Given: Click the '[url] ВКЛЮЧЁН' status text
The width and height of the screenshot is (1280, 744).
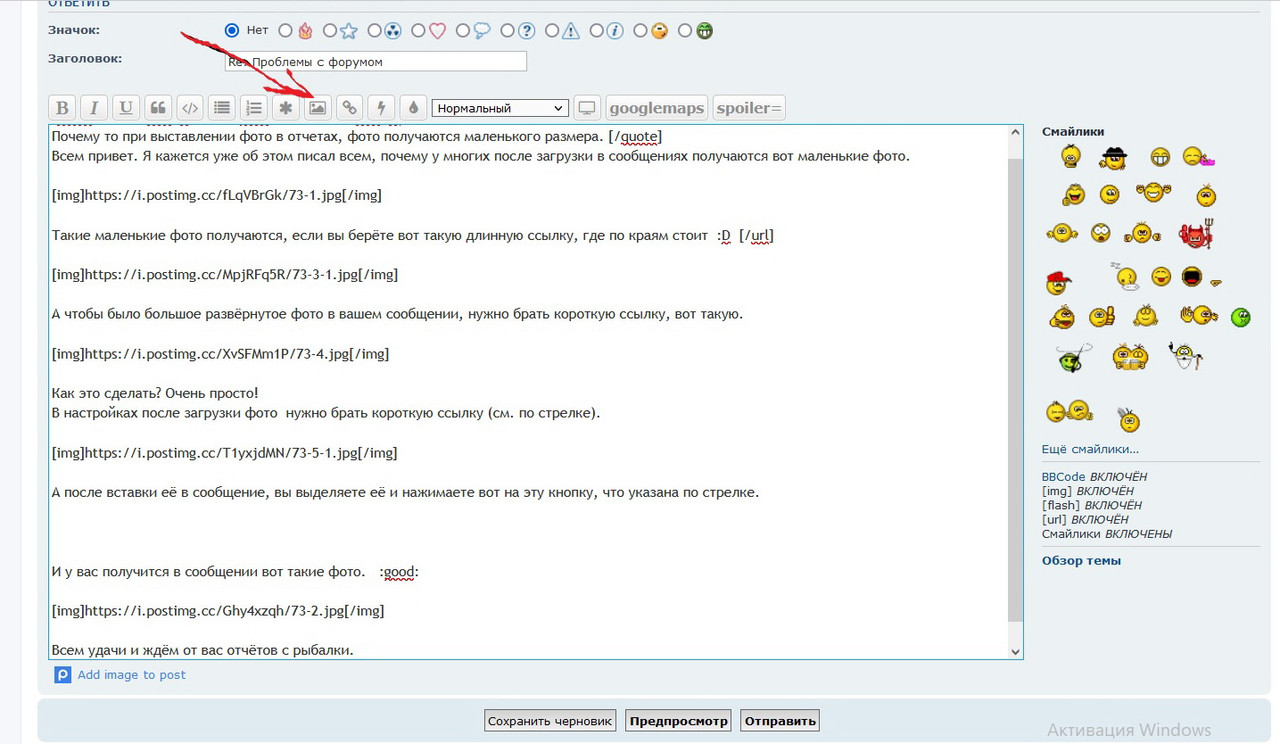Looking at the screenshot, I should [1085, 519].
